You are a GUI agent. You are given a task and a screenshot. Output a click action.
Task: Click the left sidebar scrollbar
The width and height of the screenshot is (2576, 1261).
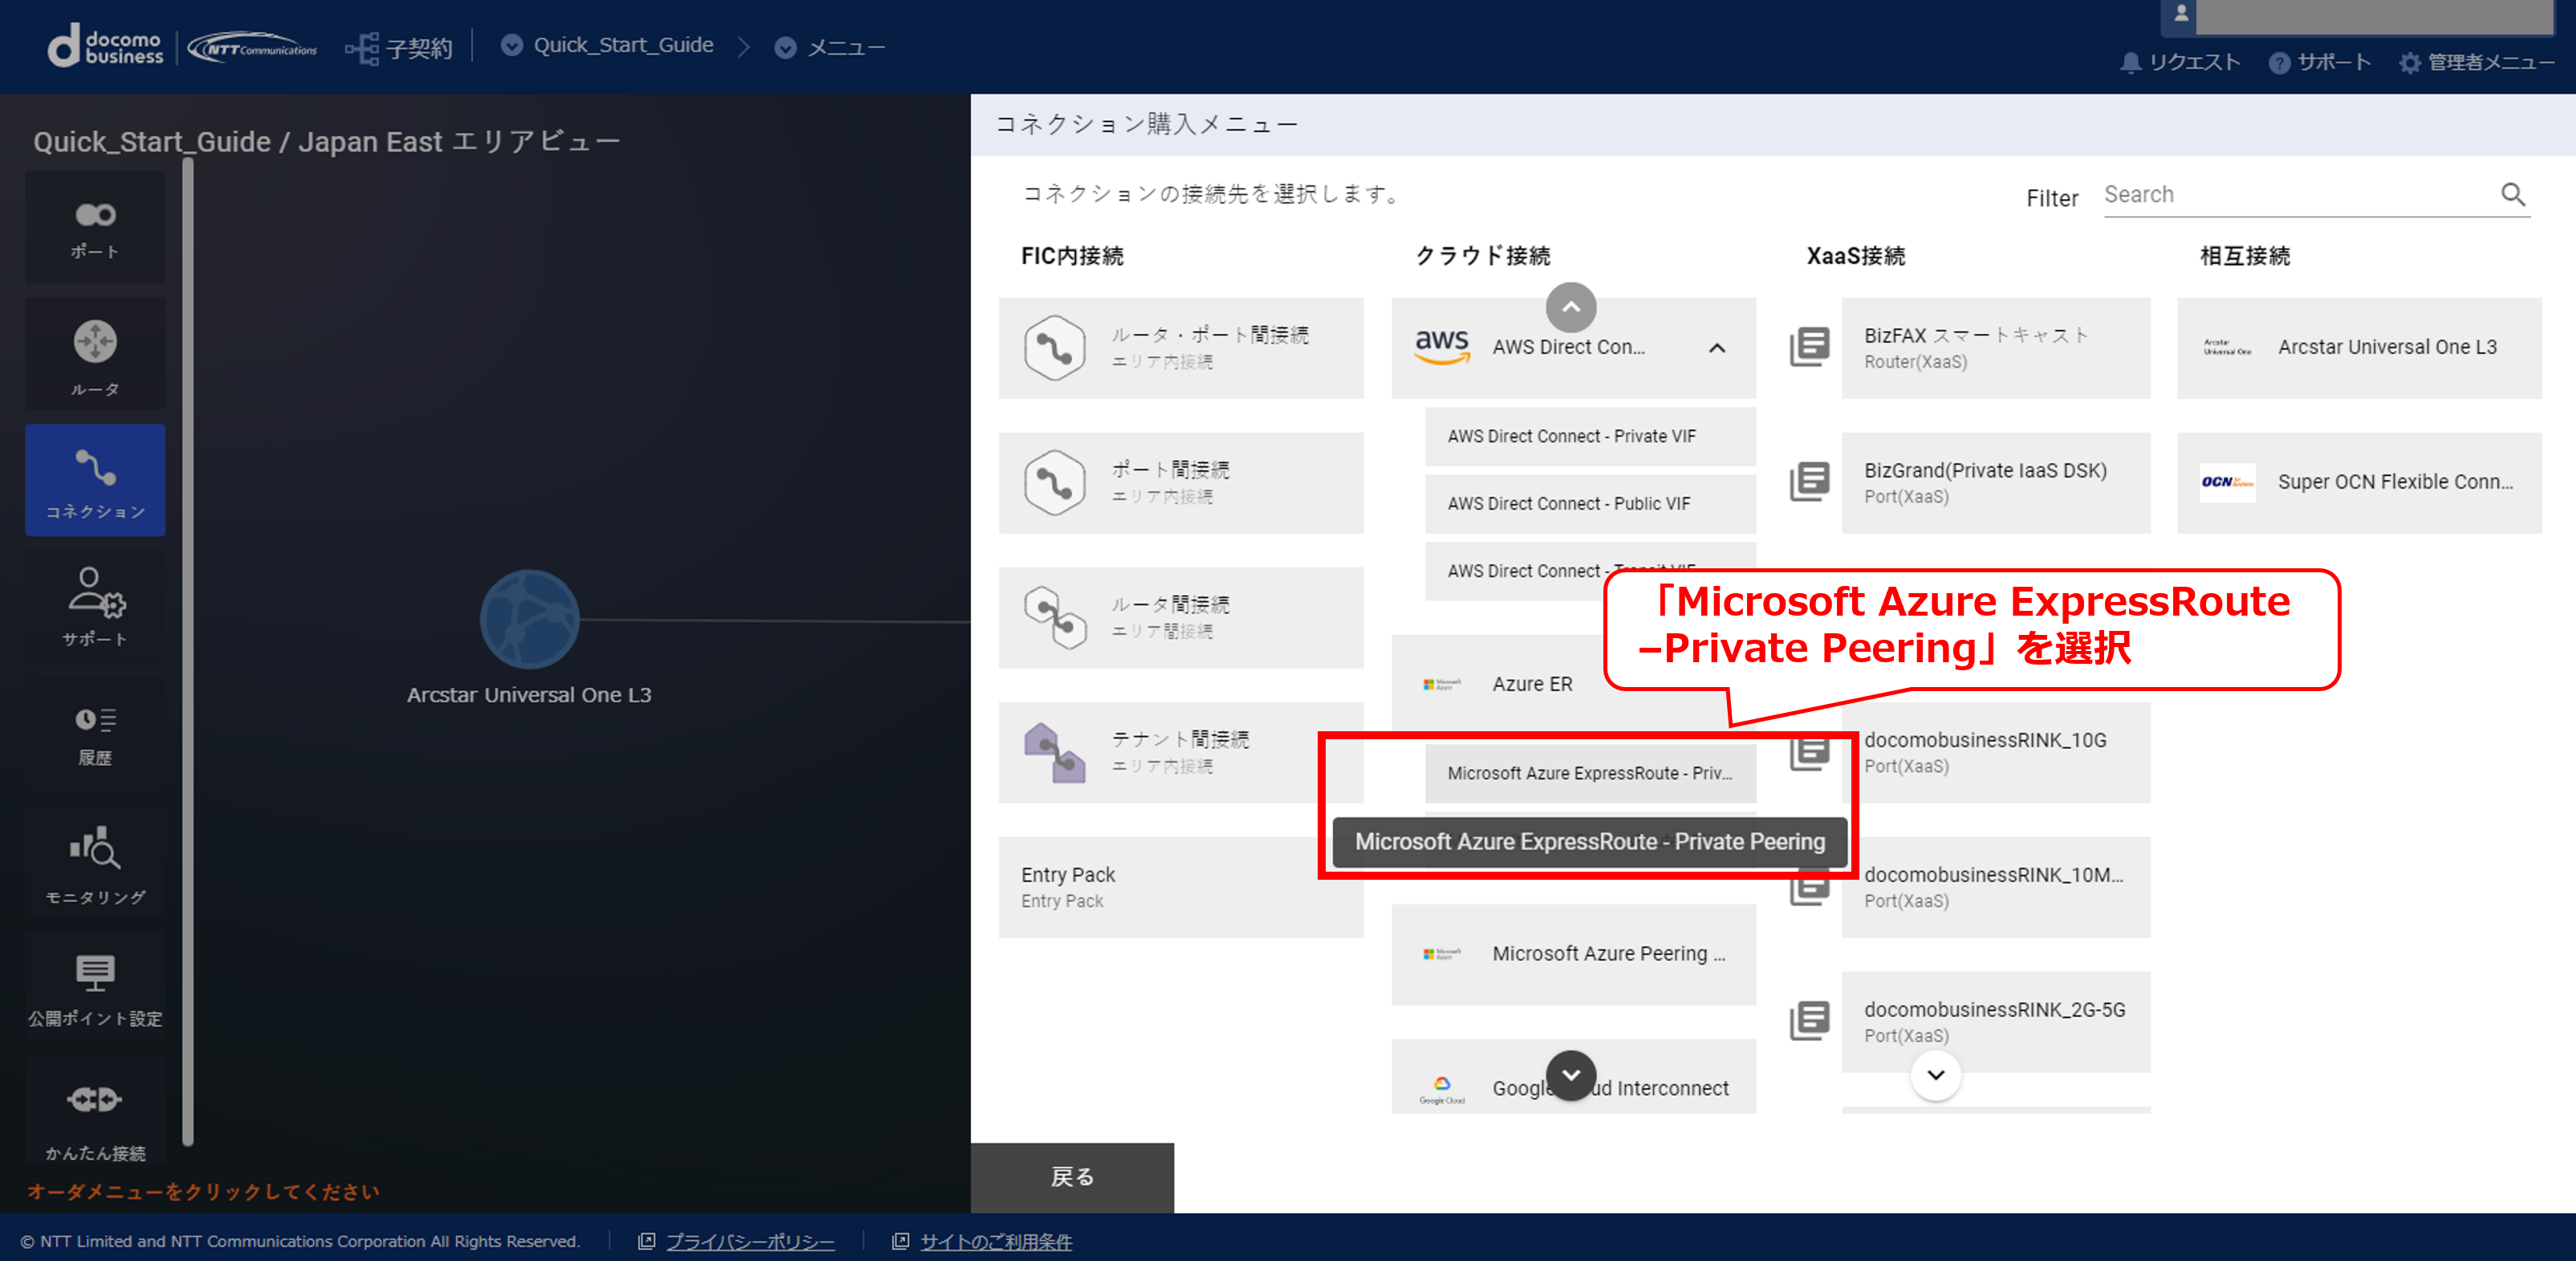point(188,652)
